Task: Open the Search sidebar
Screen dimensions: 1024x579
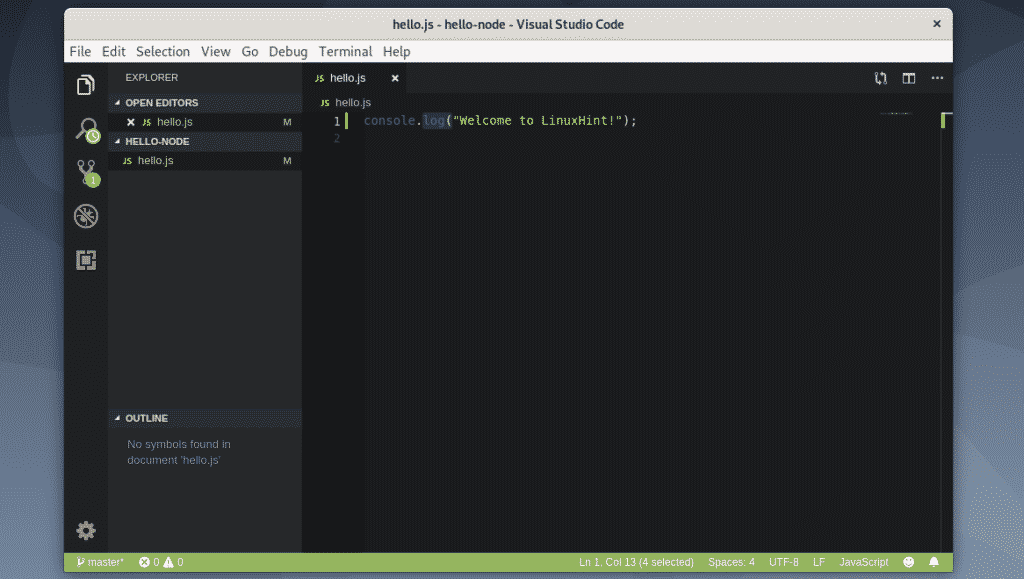Action: (x=86, y=127)
